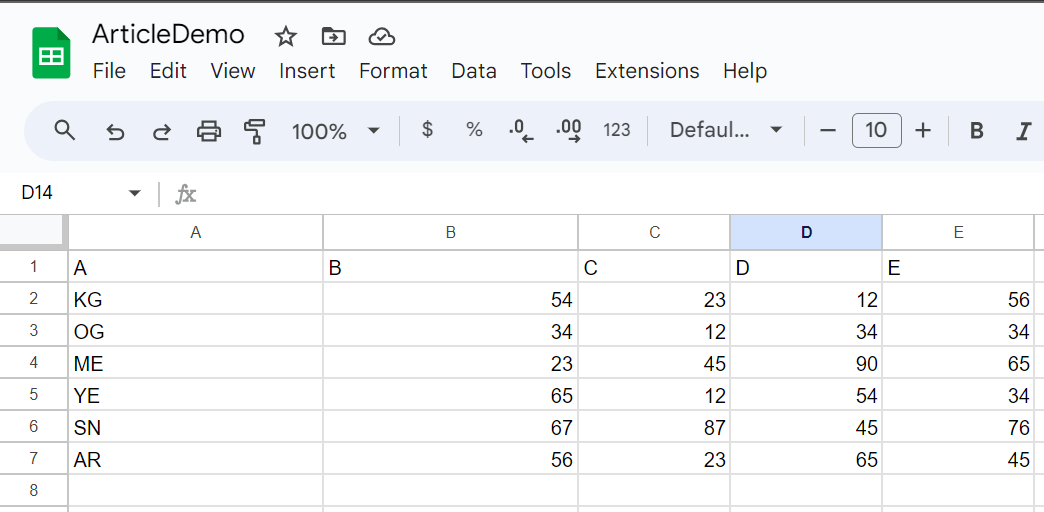The width and height of the screenshot is (1044, 512).
Task: Select all cells with corner button
Action: tap(33, 232)
